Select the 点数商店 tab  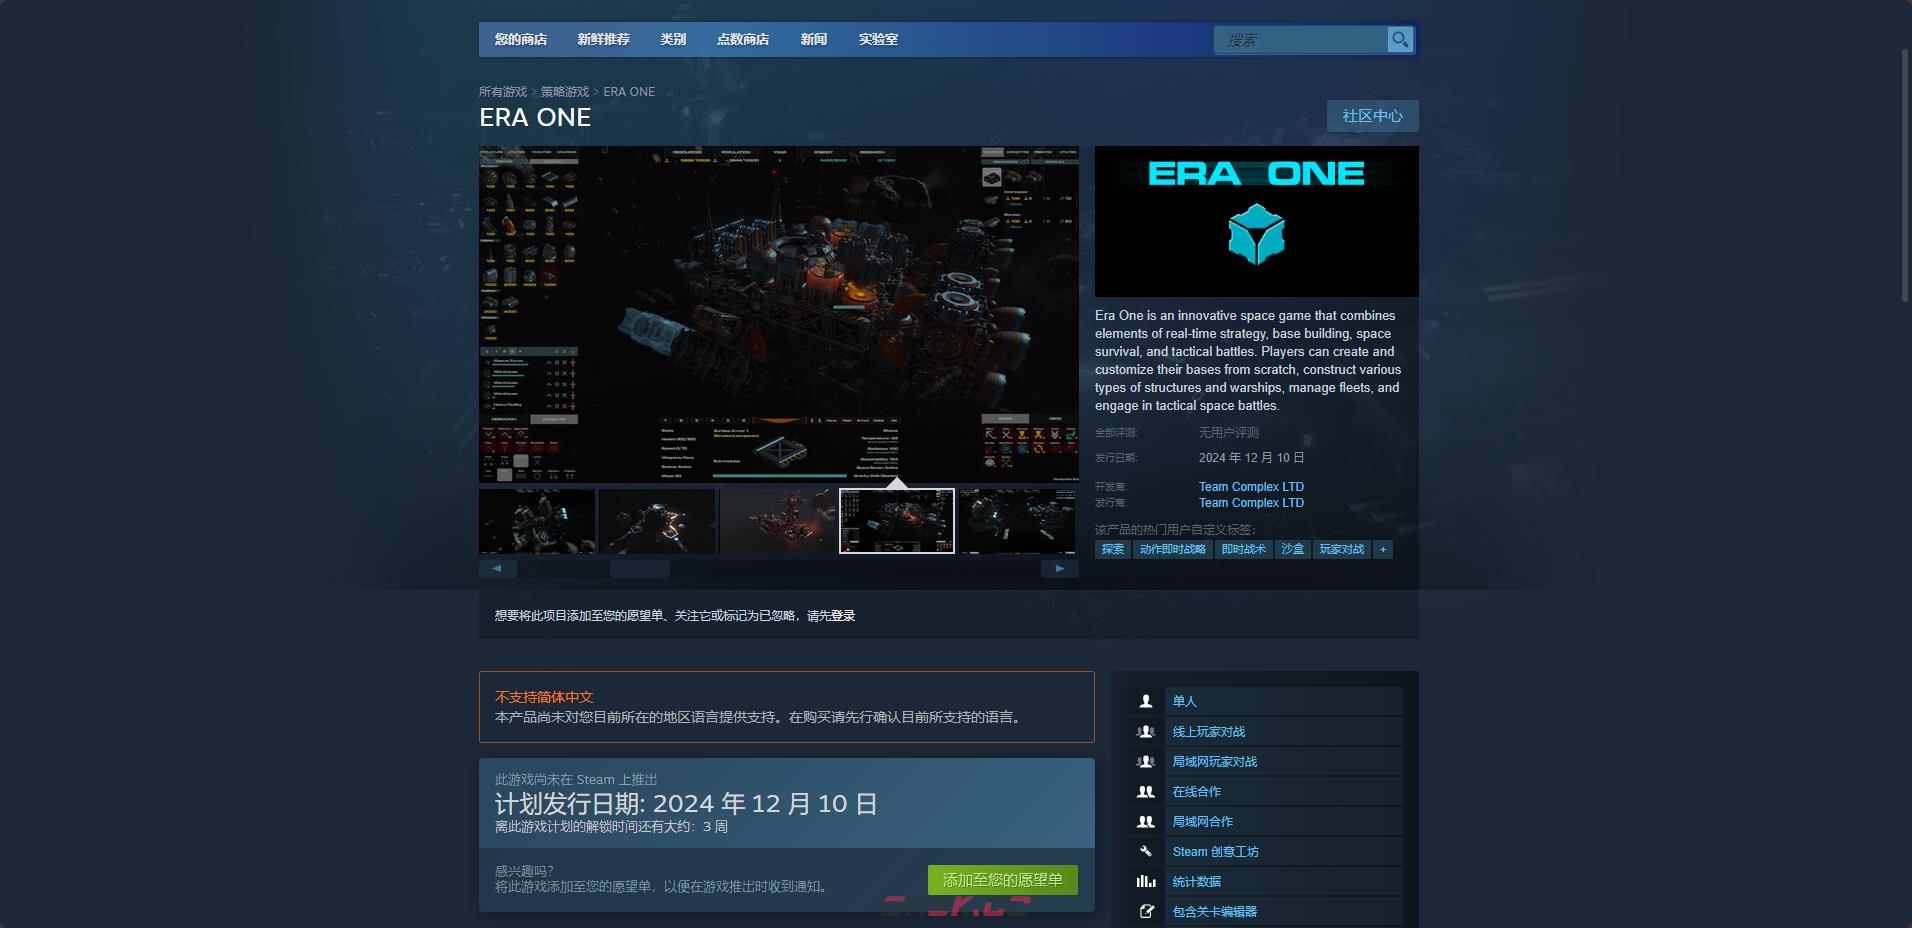pyautogui.click(x=743, y=39)
